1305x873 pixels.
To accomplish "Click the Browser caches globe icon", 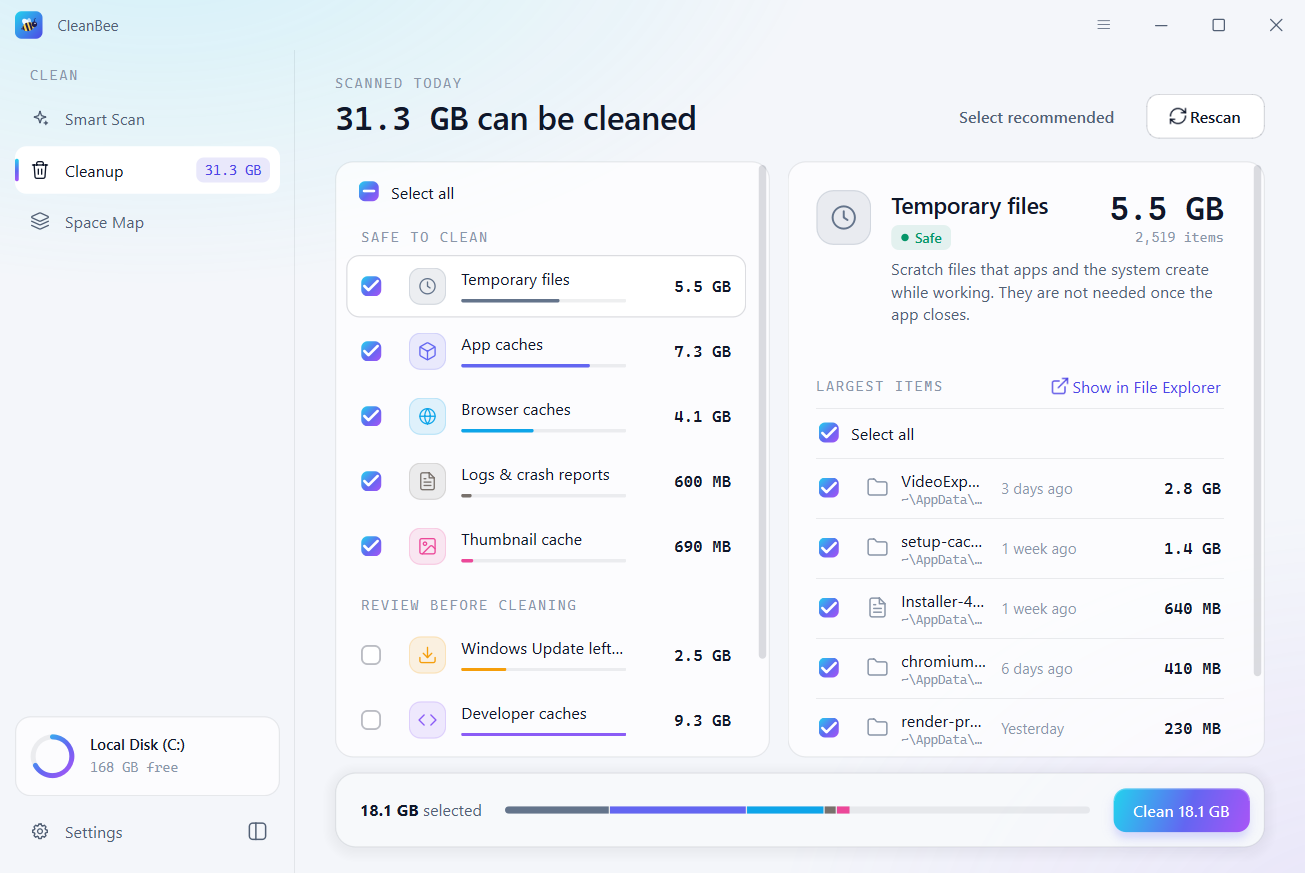I will pyautogui.click(x=427, y=416).
